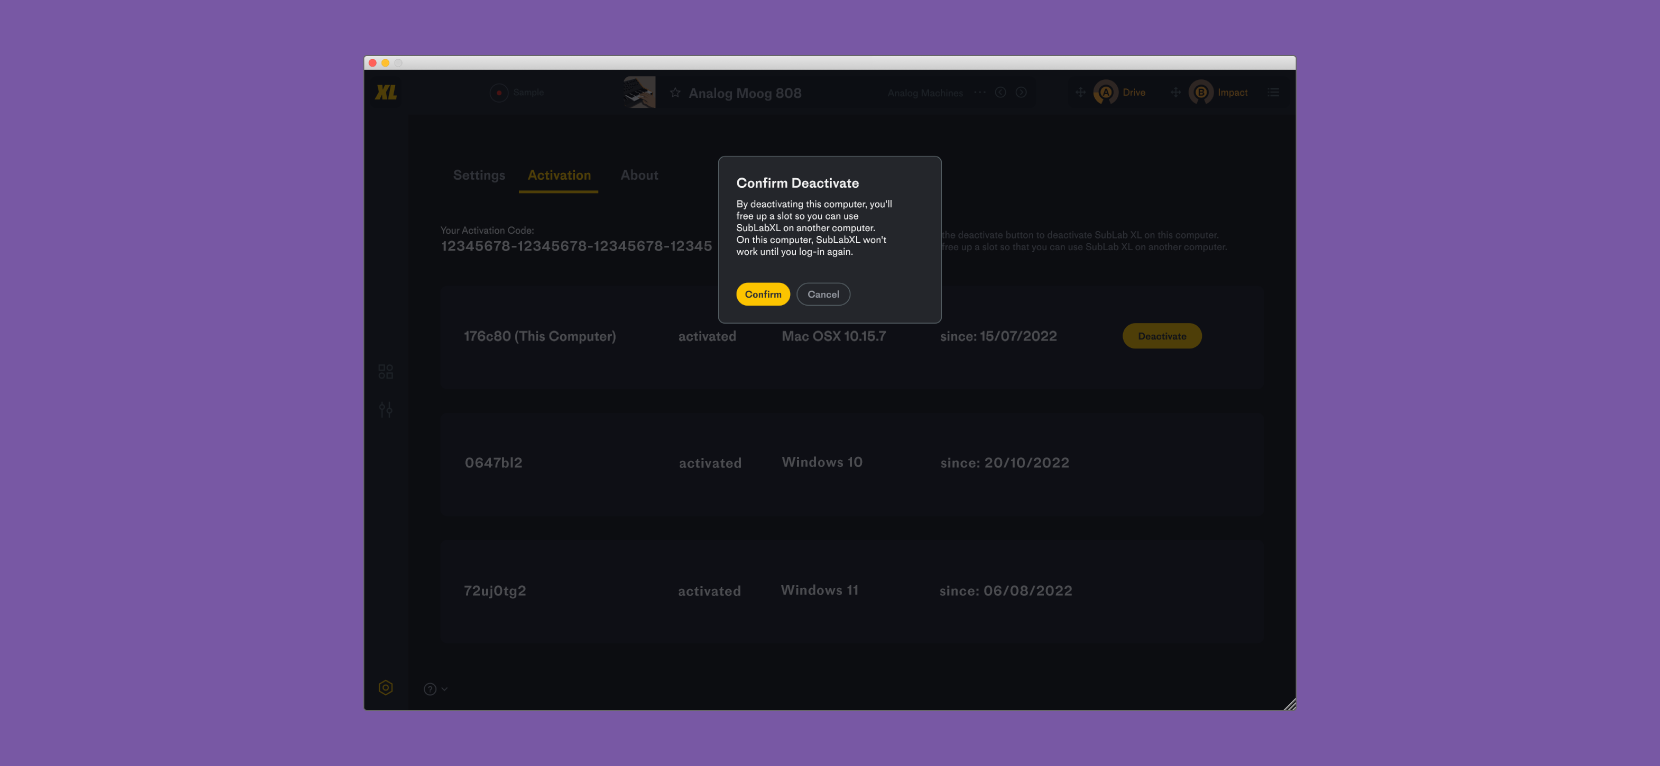Go to the next preset arrow
The width and height of the screenshot is (1660, 766).
(x=1021, y=92)
